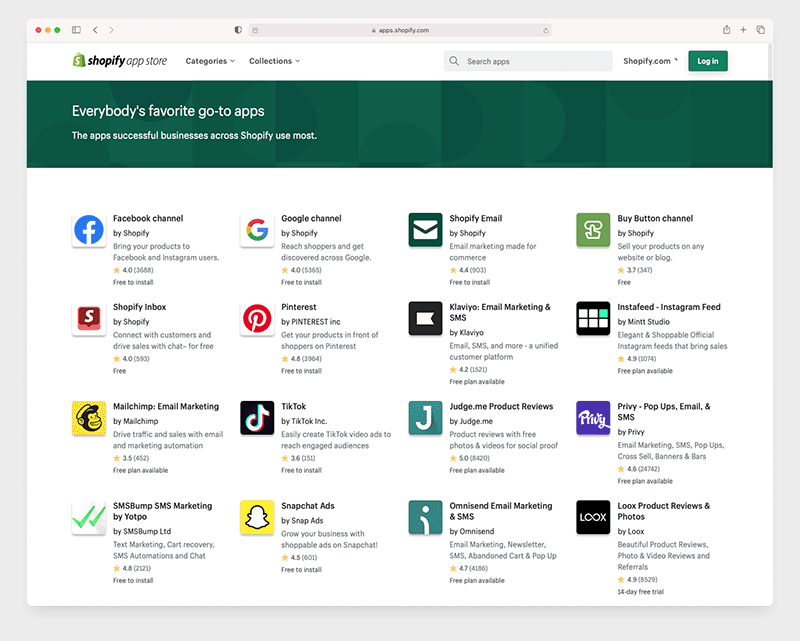Click the Log in button
This screenshot has width=800, height=641.
coord(708,61)
